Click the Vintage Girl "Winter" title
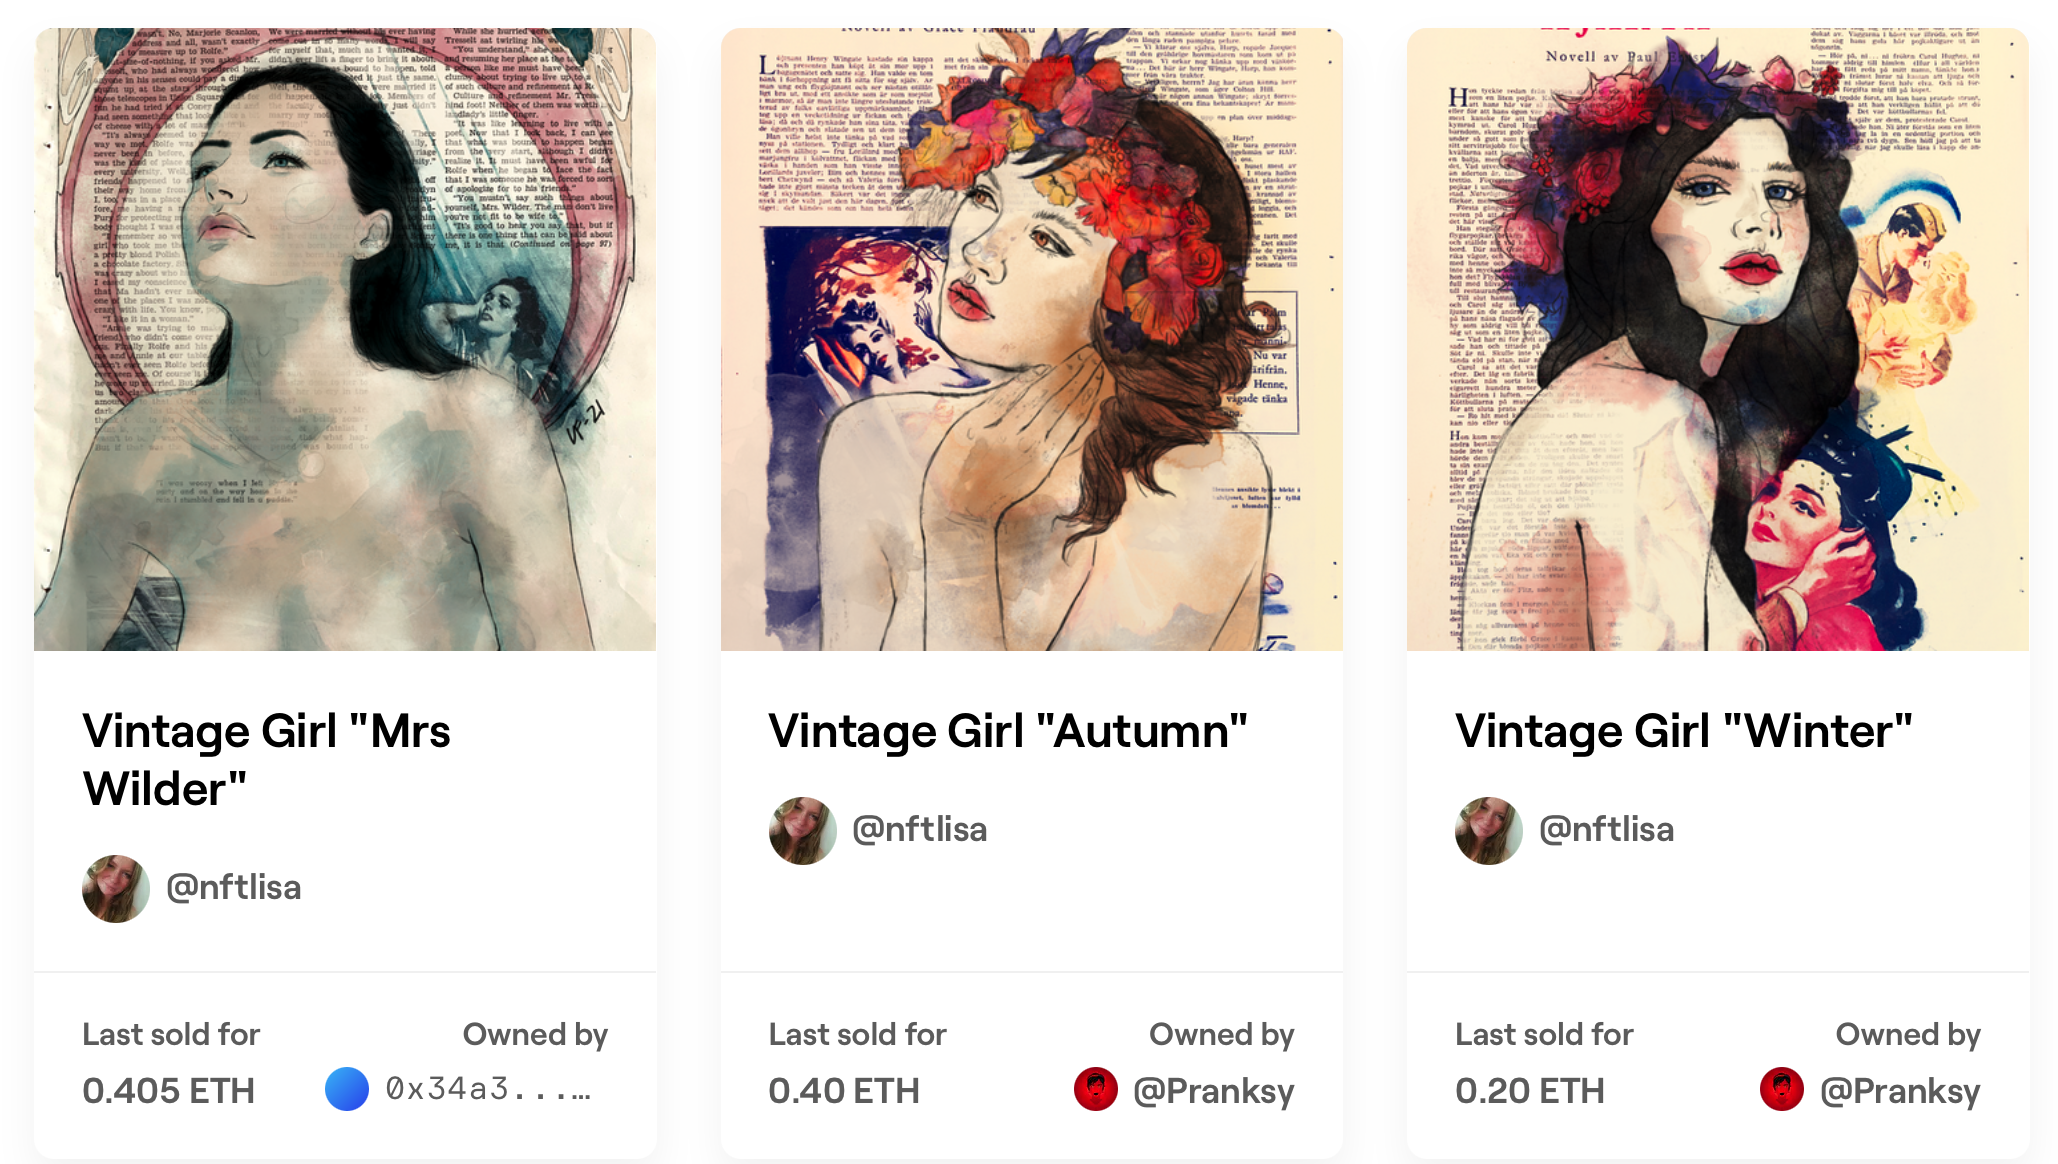The height and width of the screenshot is (1164, 2058). pyautogui.click(x=1684, y=731)
